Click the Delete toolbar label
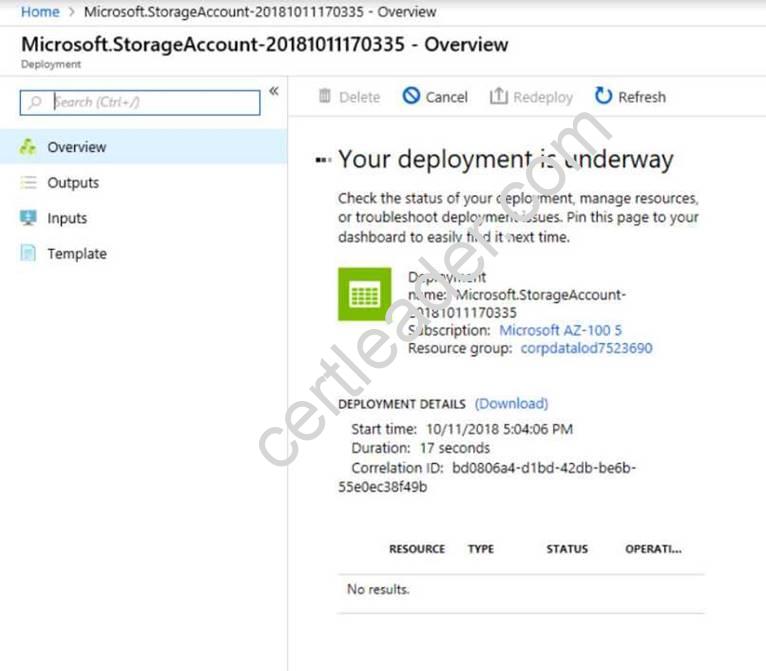 tap(360, 97)
